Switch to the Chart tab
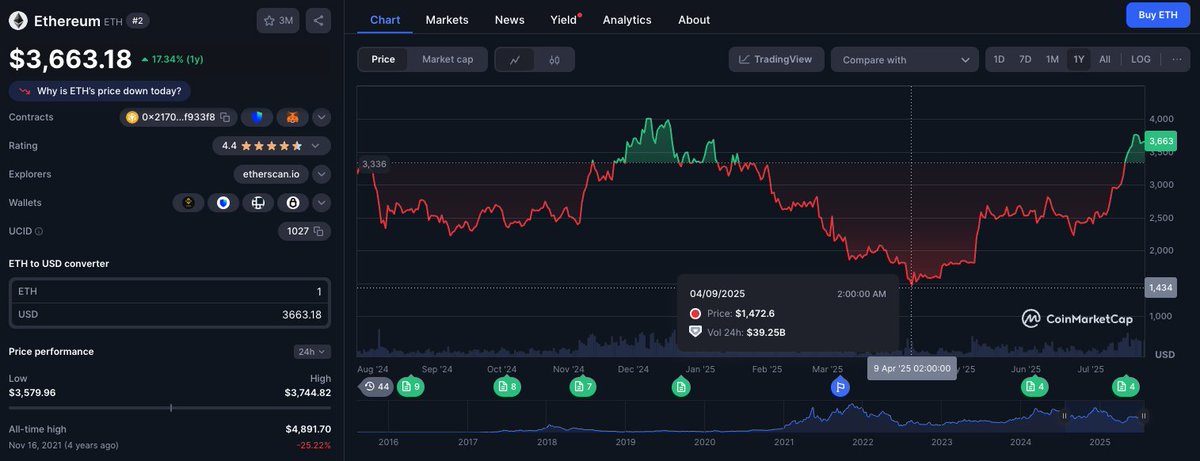This screenshot has height=461, width=1200. [x=385, y=20]
